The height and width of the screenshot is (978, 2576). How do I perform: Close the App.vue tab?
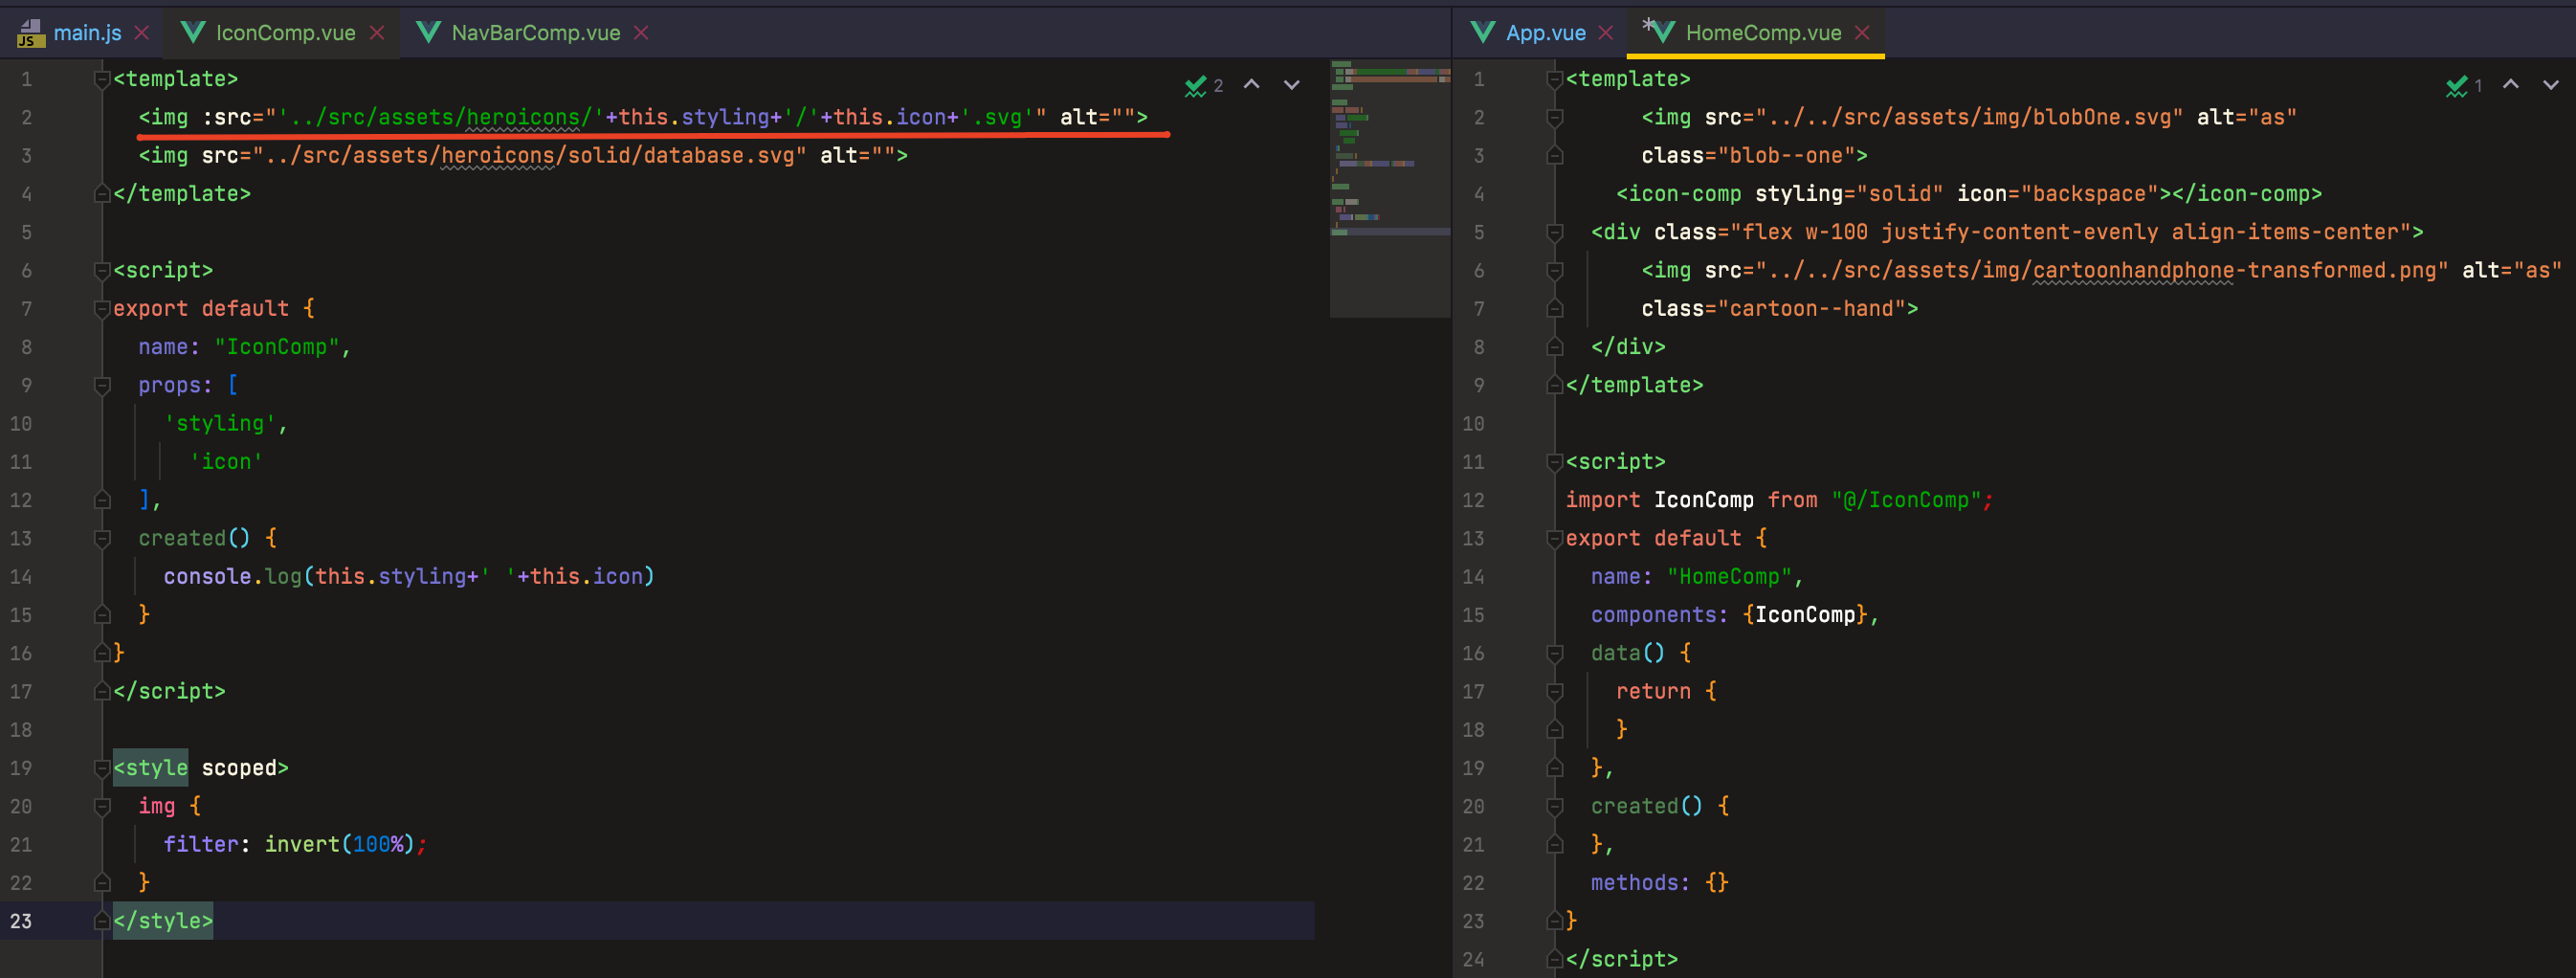(1606, 33)
